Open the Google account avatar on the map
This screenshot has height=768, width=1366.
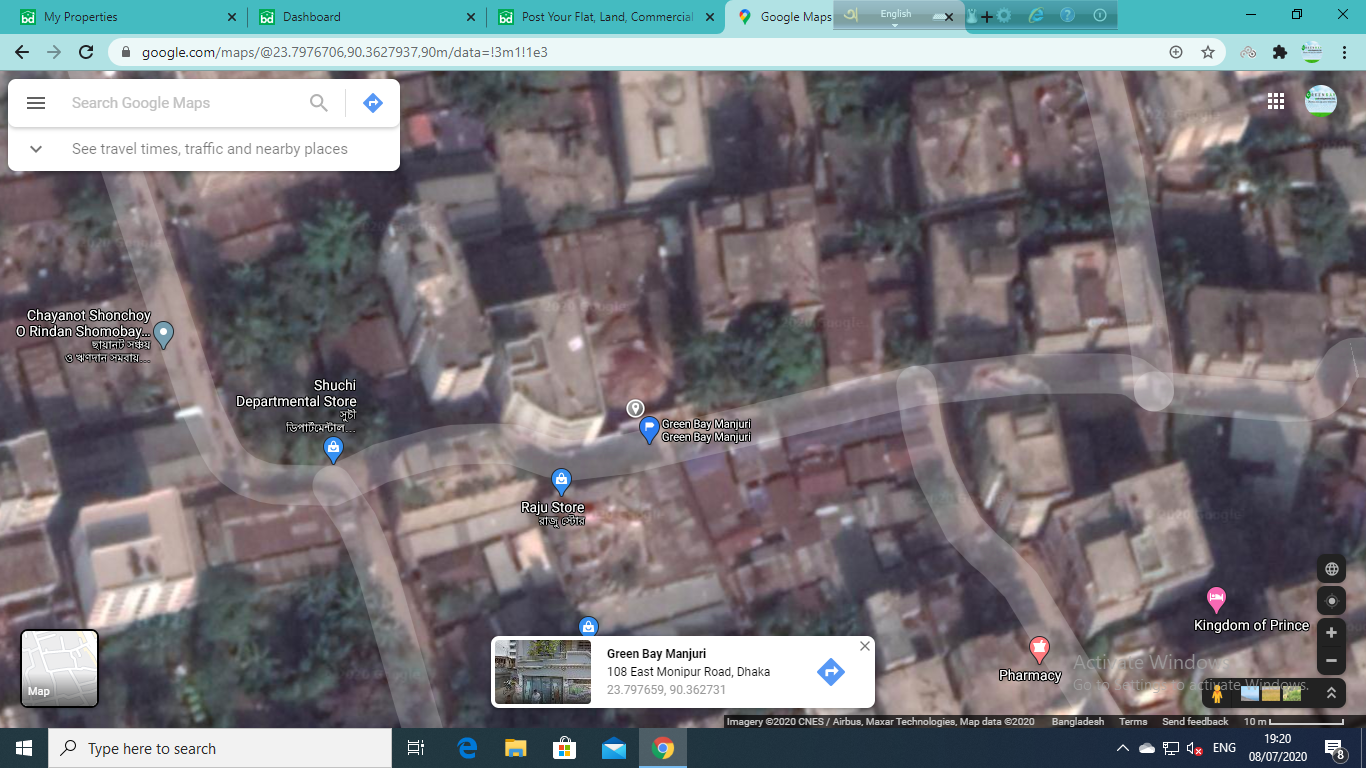1321,101
